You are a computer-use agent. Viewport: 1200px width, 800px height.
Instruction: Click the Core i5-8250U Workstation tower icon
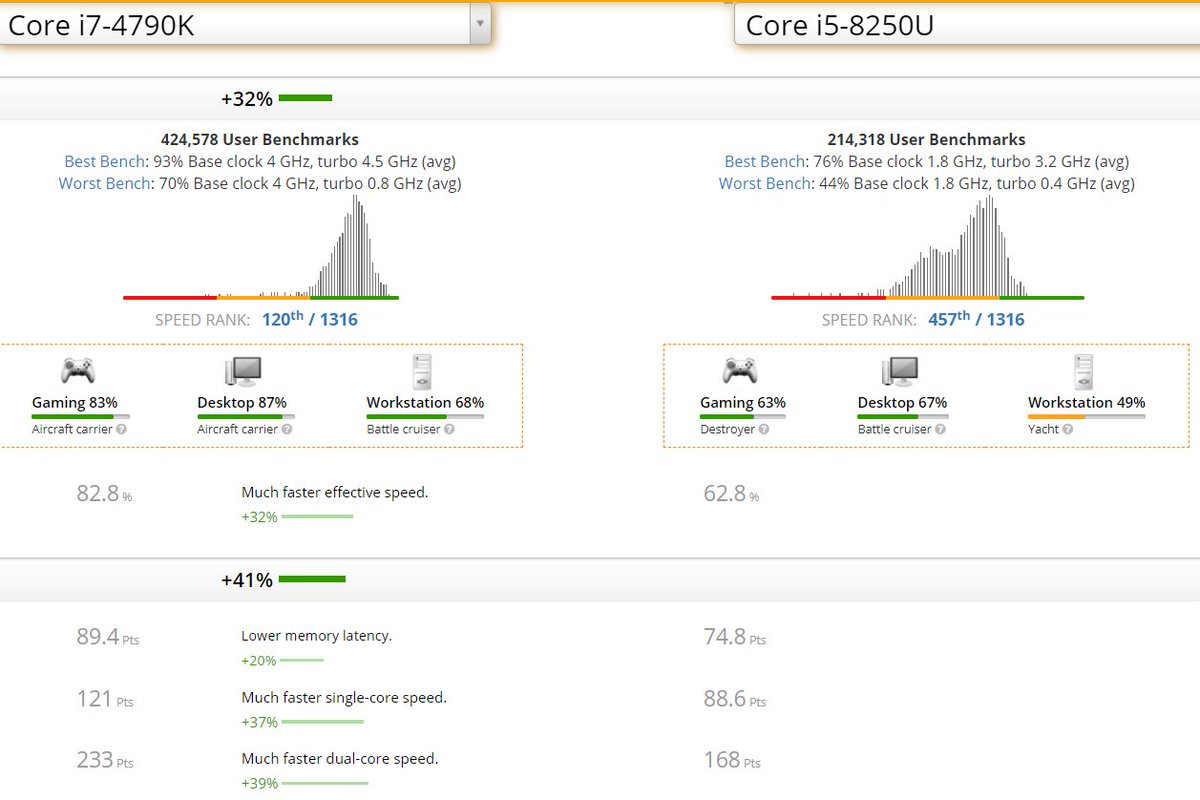click(1085, 371)
